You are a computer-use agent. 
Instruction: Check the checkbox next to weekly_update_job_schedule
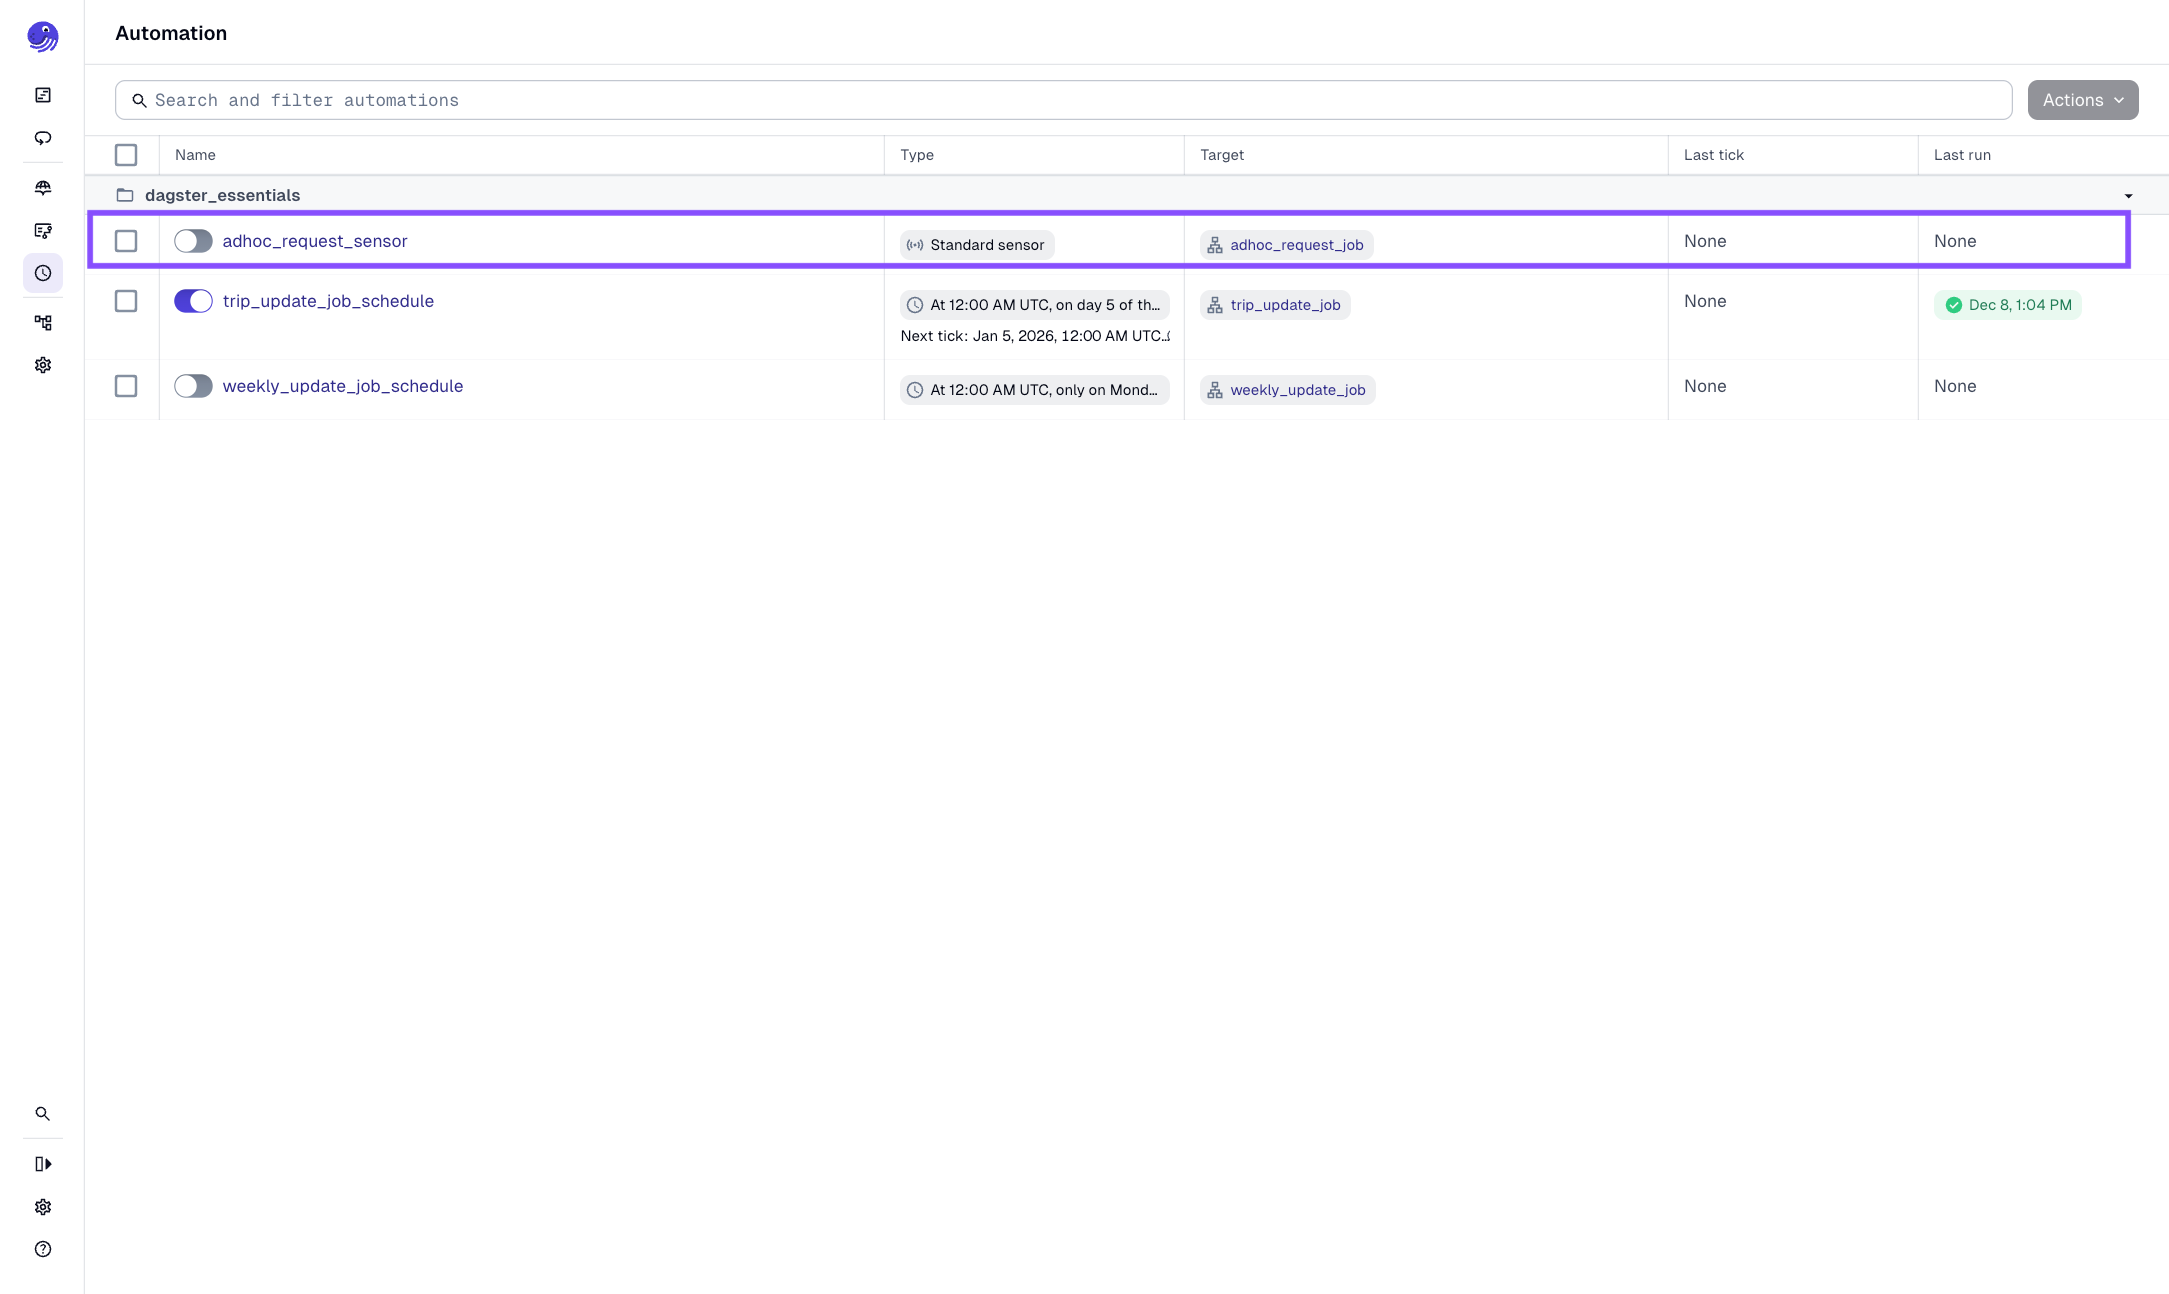(125, 386)
